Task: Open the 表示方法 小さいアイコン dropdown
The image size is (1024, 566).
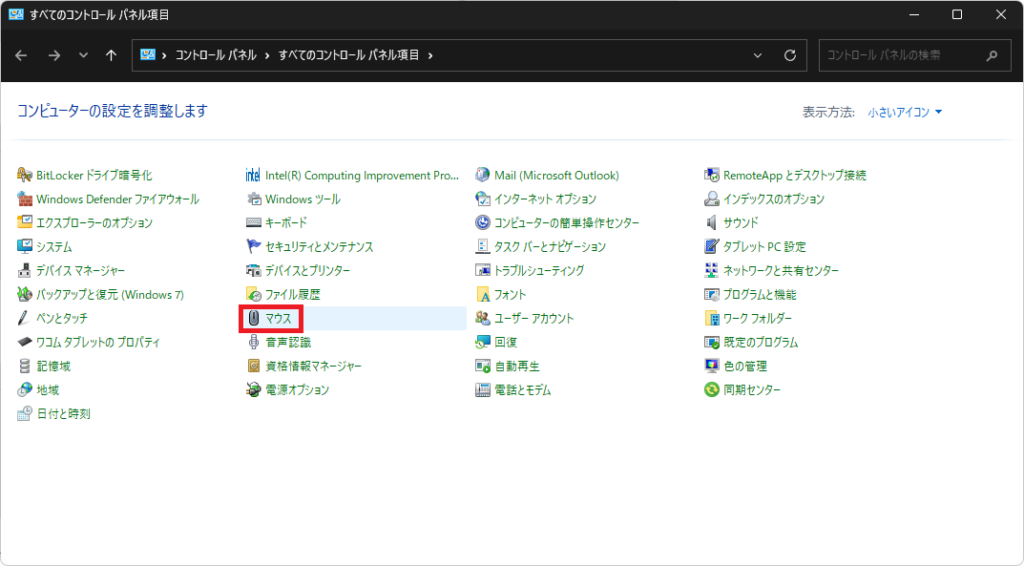Action: [905, 112]
